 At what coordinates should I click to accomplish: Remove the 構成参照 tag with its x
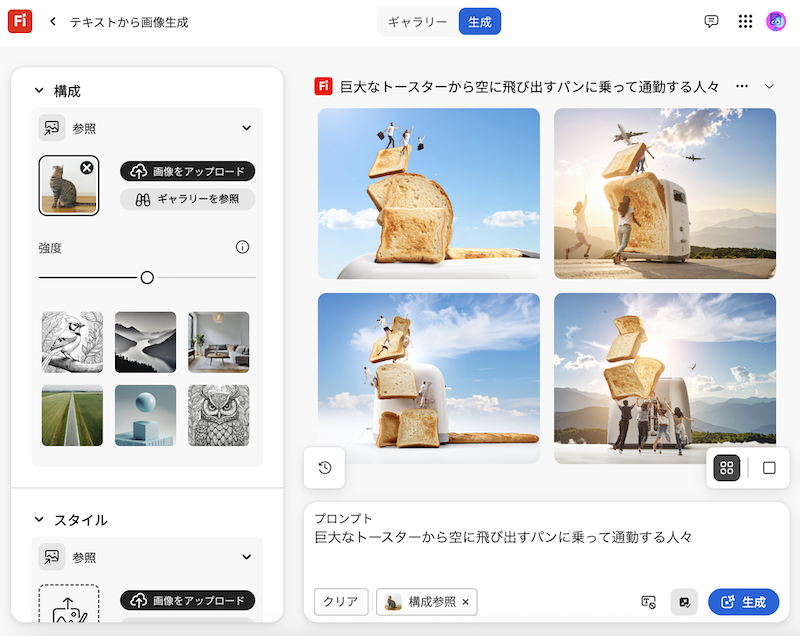[x=465, y=602]
